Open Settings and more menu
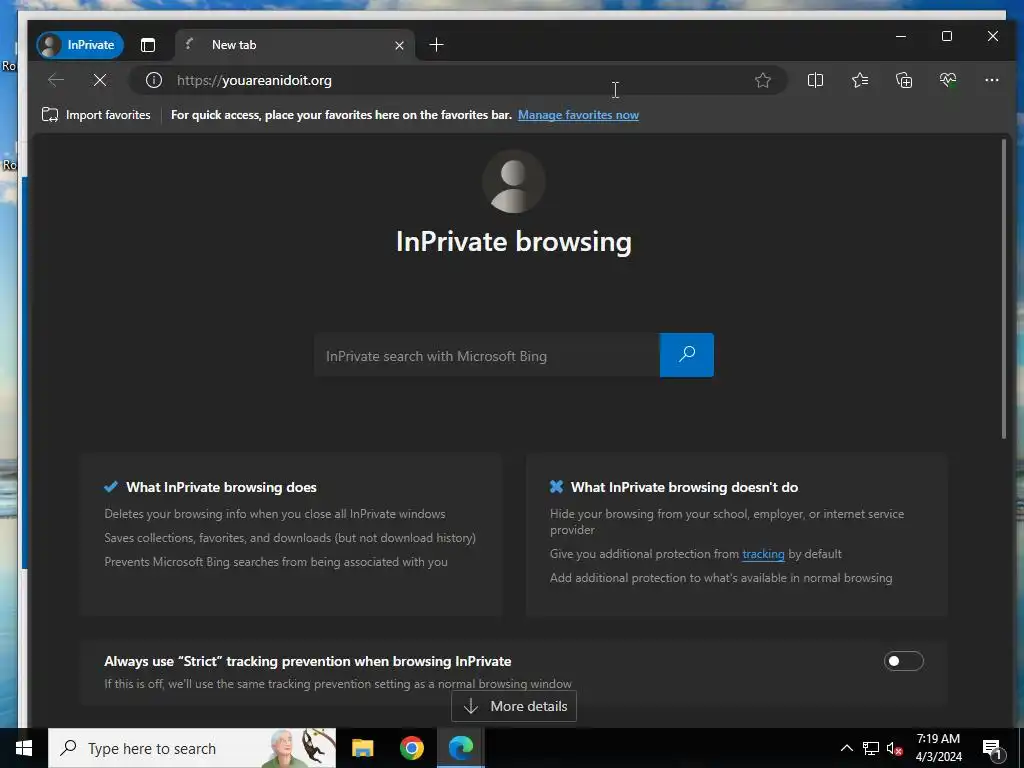The width and height of the screenshot is (1024, 768). (991, 80)
